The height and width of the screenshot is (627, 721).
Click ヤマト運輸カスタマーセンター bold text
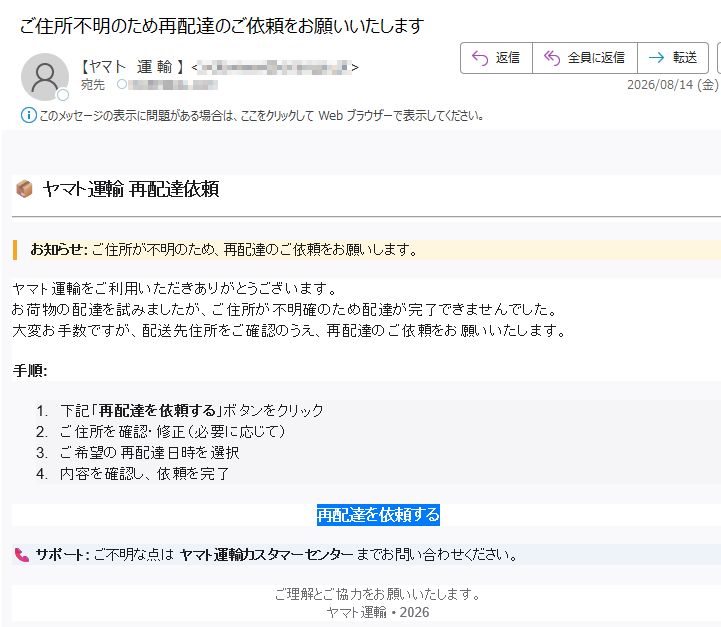tap(266, 555)
